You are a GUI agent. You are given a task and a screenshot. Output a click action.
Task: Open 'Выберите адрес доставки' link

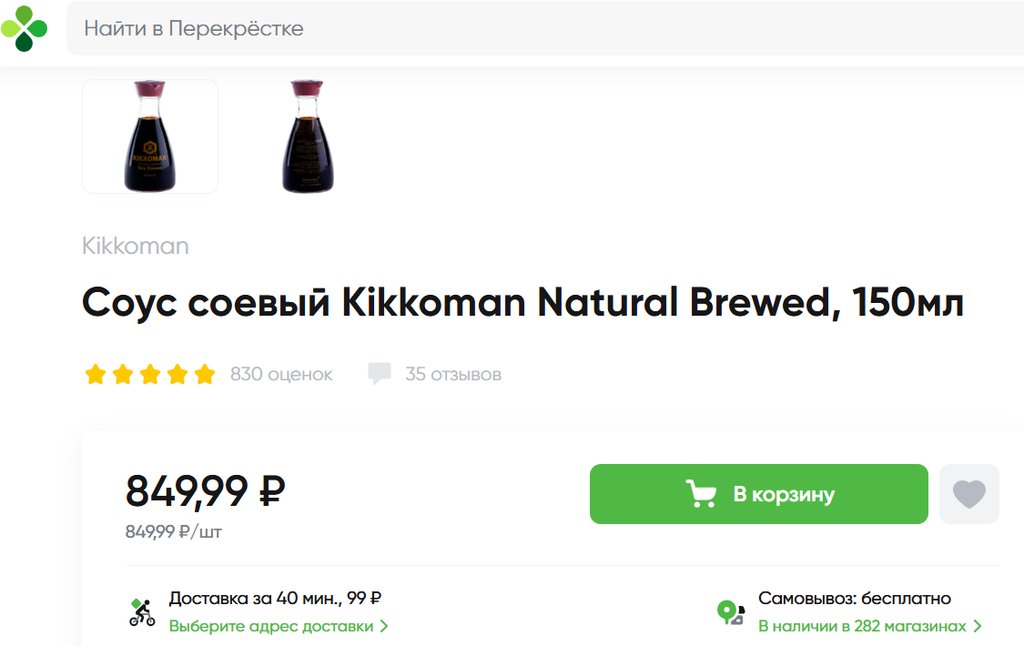(270, 626)
